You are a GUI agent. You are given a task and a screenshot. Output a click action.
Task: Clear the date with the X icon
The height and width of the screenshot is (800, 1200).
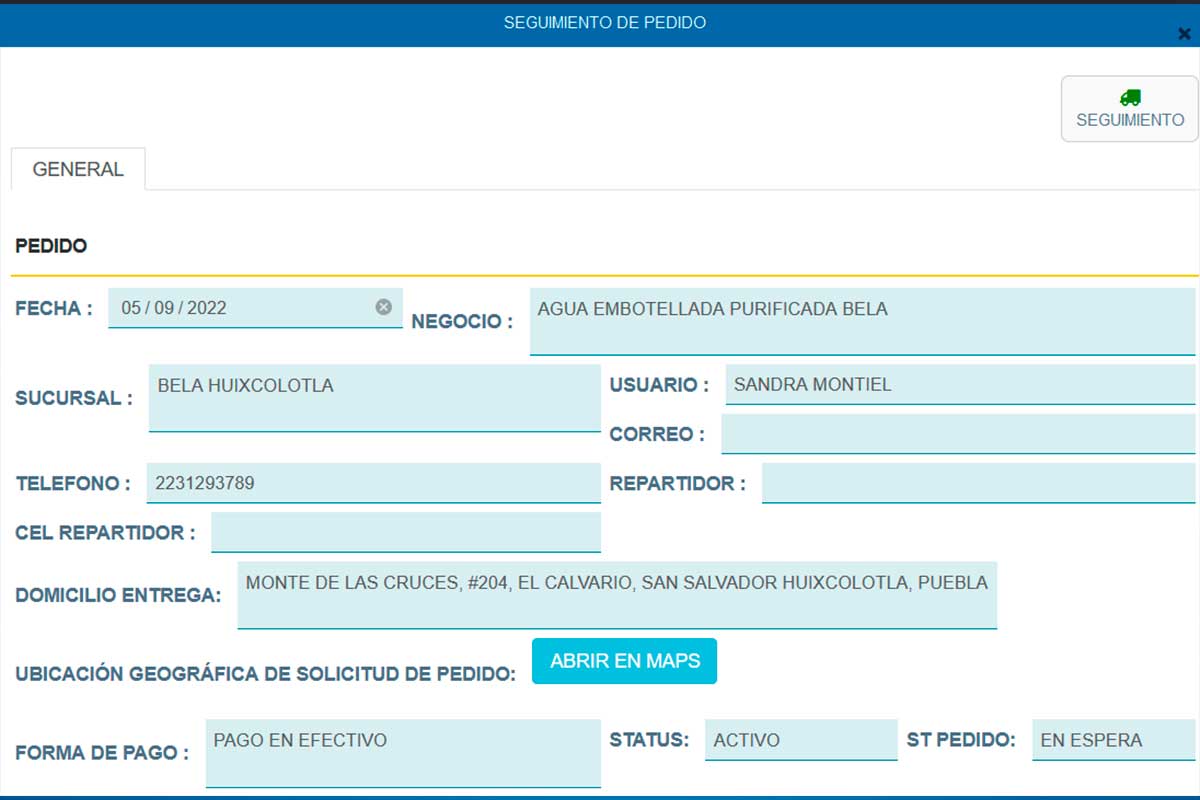click(x=383, y=307)
